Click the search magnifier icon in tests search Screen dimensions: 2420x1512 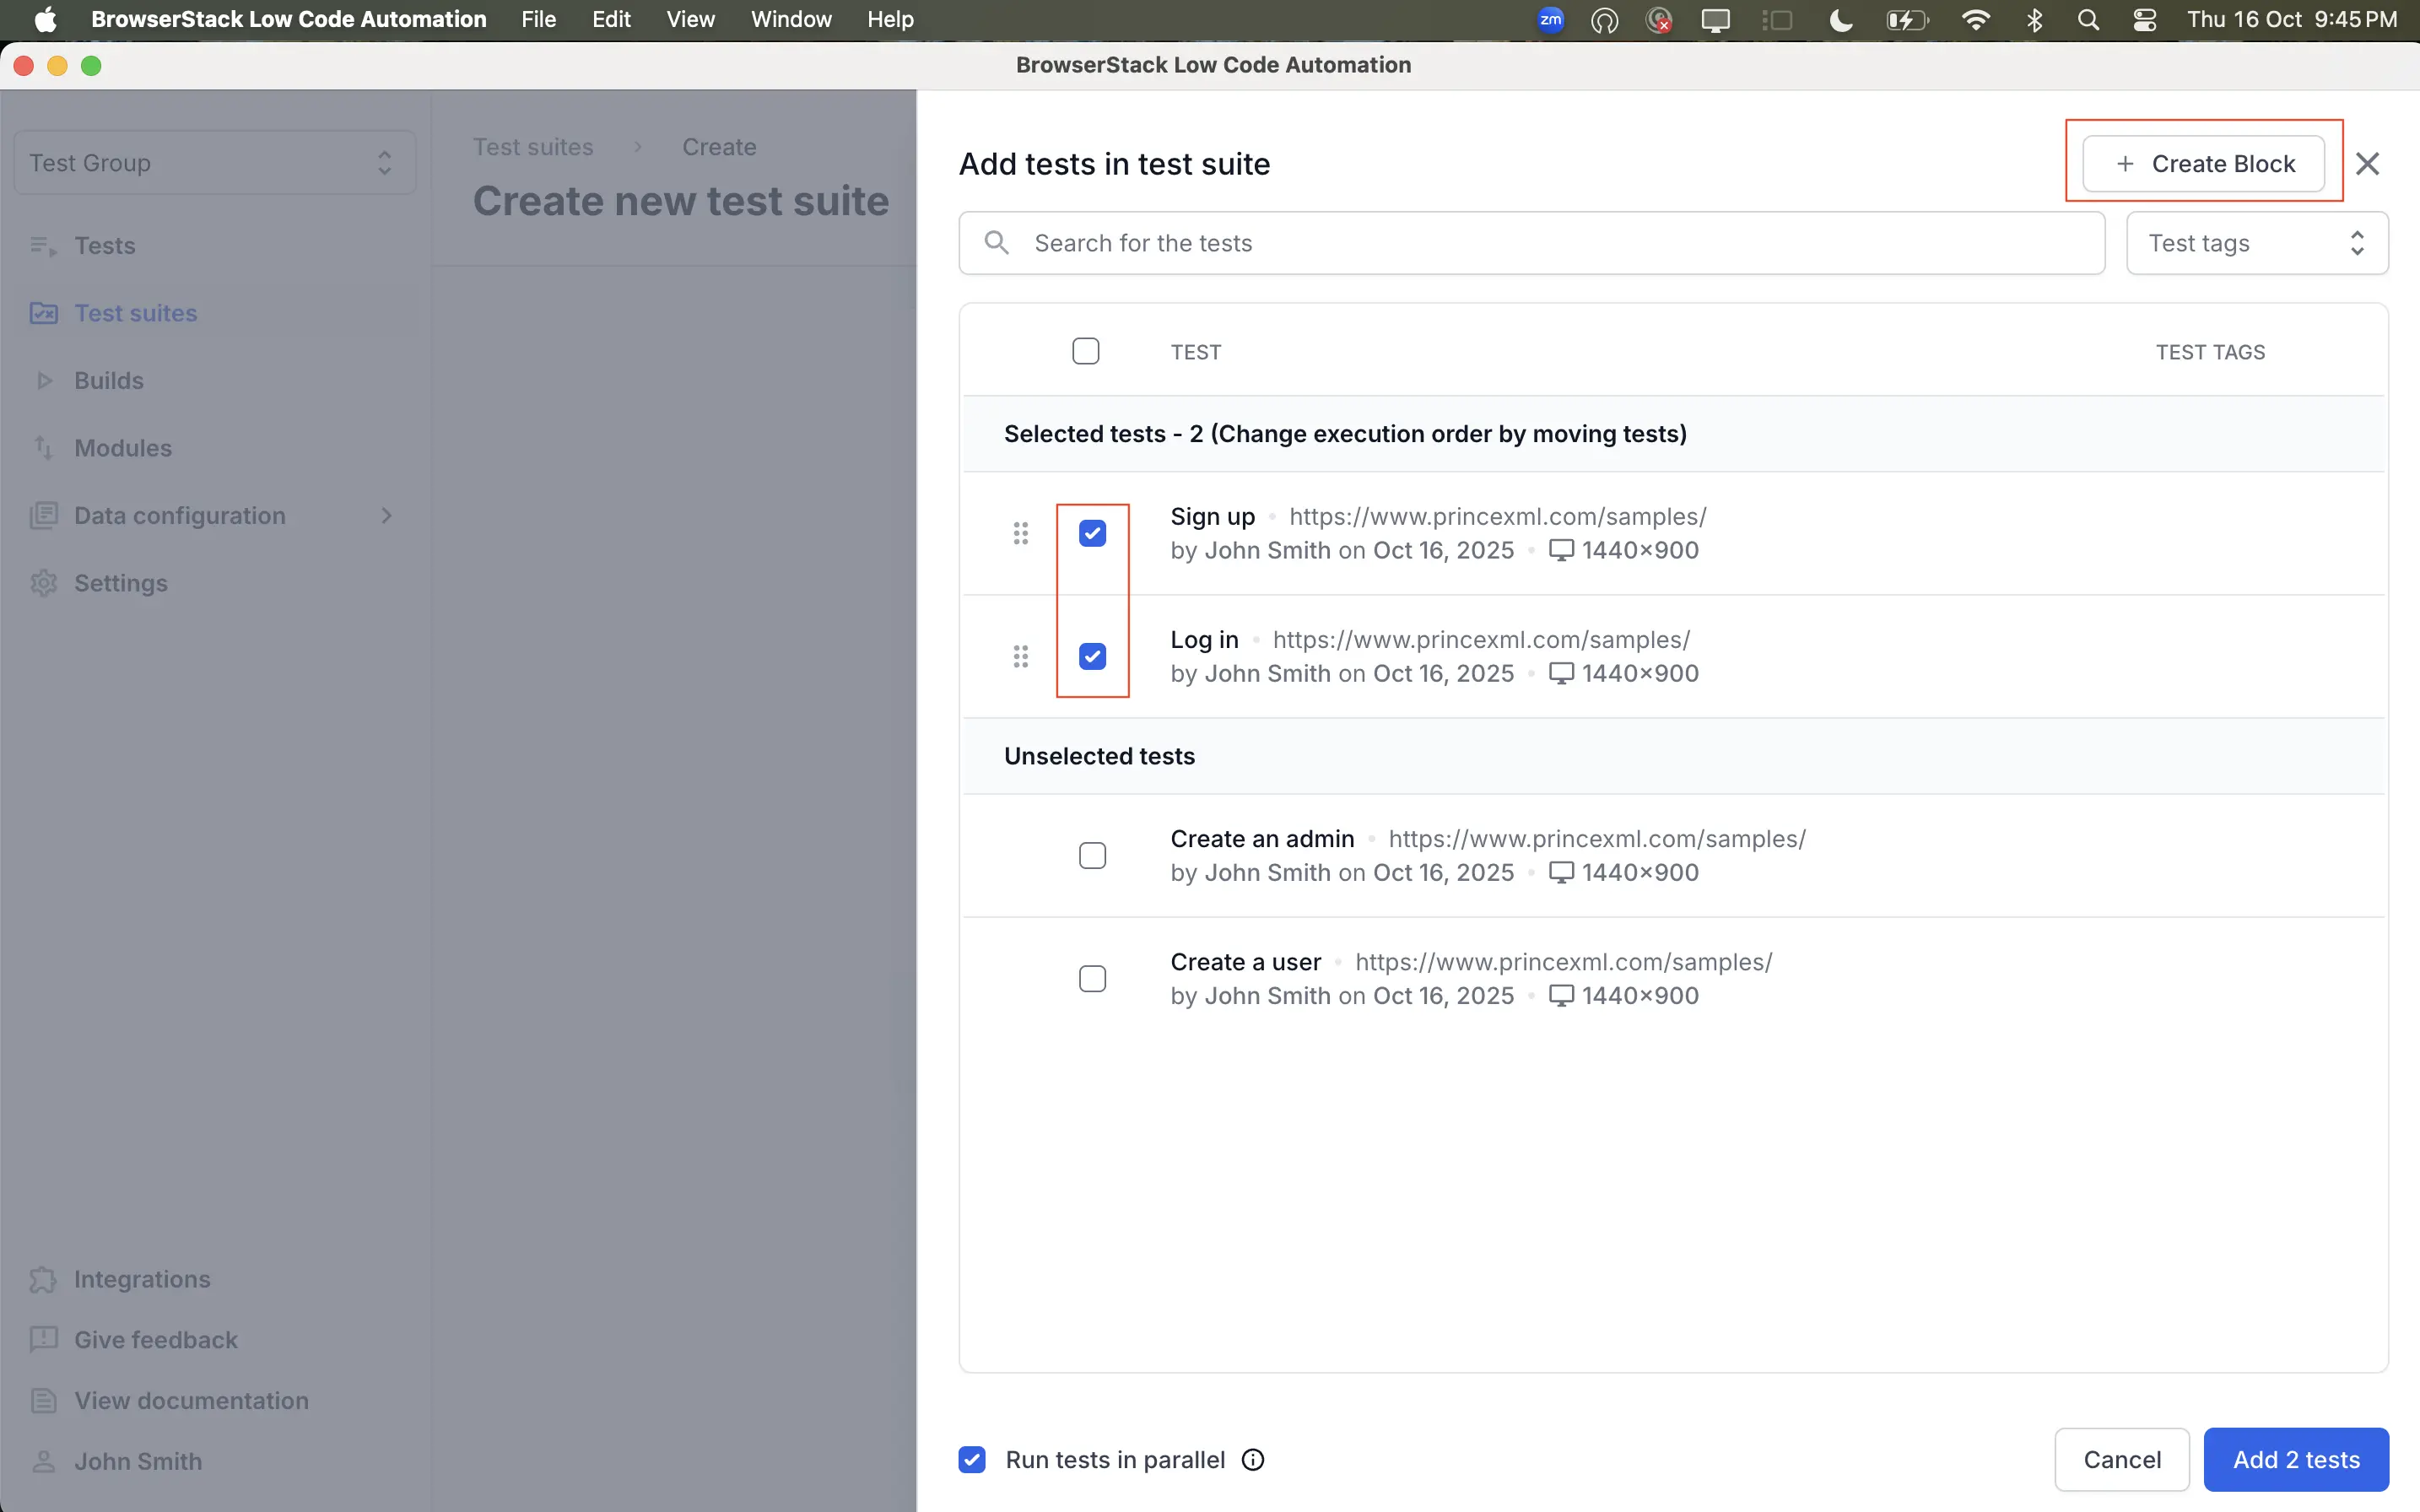coord(996,242)
